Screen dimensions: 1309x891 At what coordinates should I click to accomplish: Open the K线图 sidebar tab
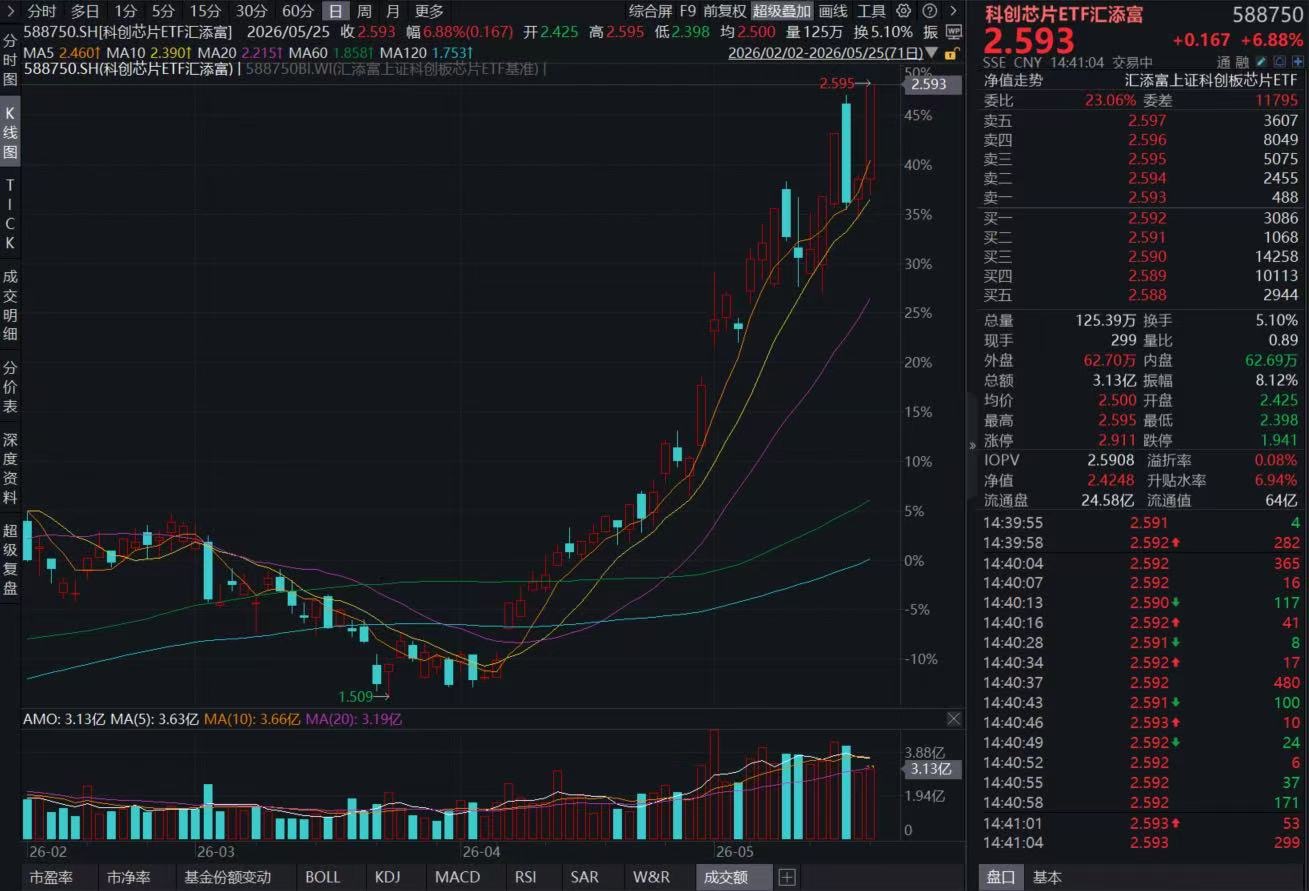(10, 131)
